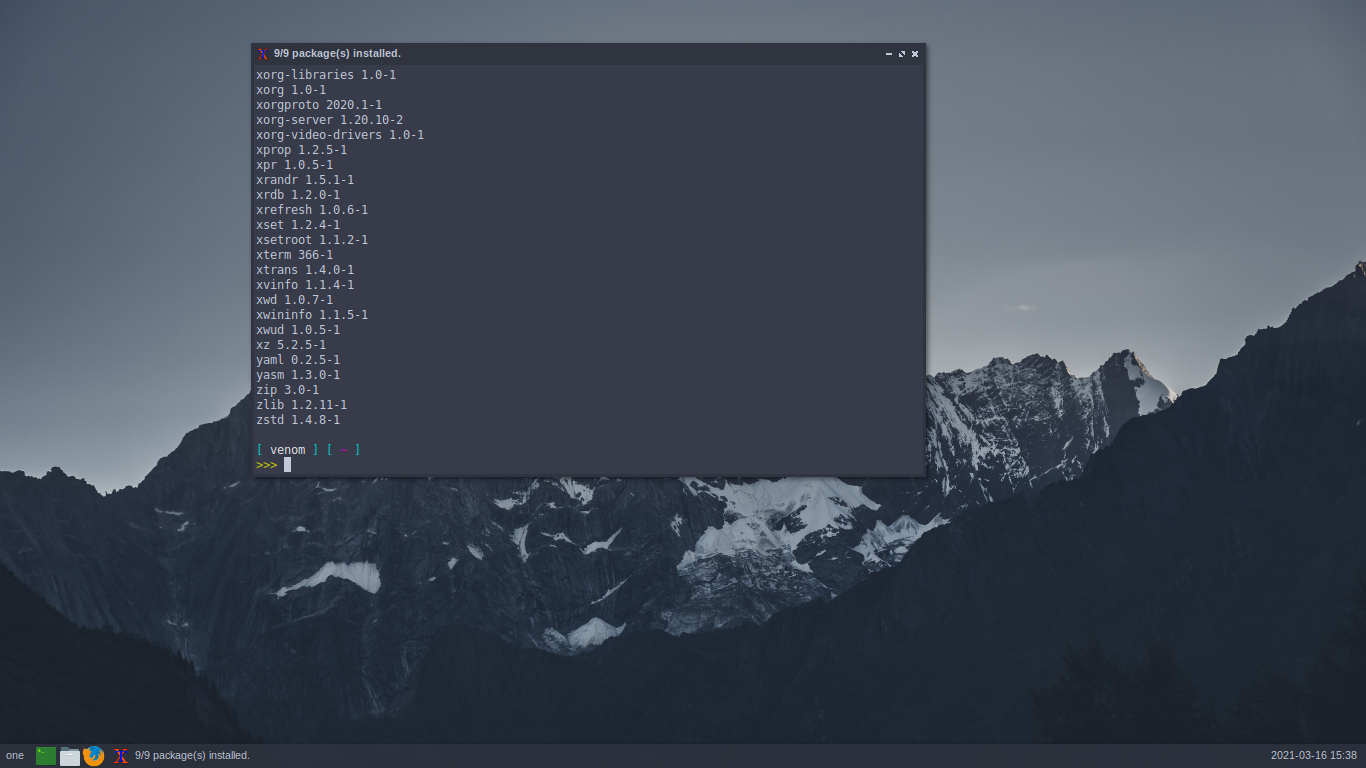
Task: Click the 'venom' hostname in the prompt
Action: point(287,450)
